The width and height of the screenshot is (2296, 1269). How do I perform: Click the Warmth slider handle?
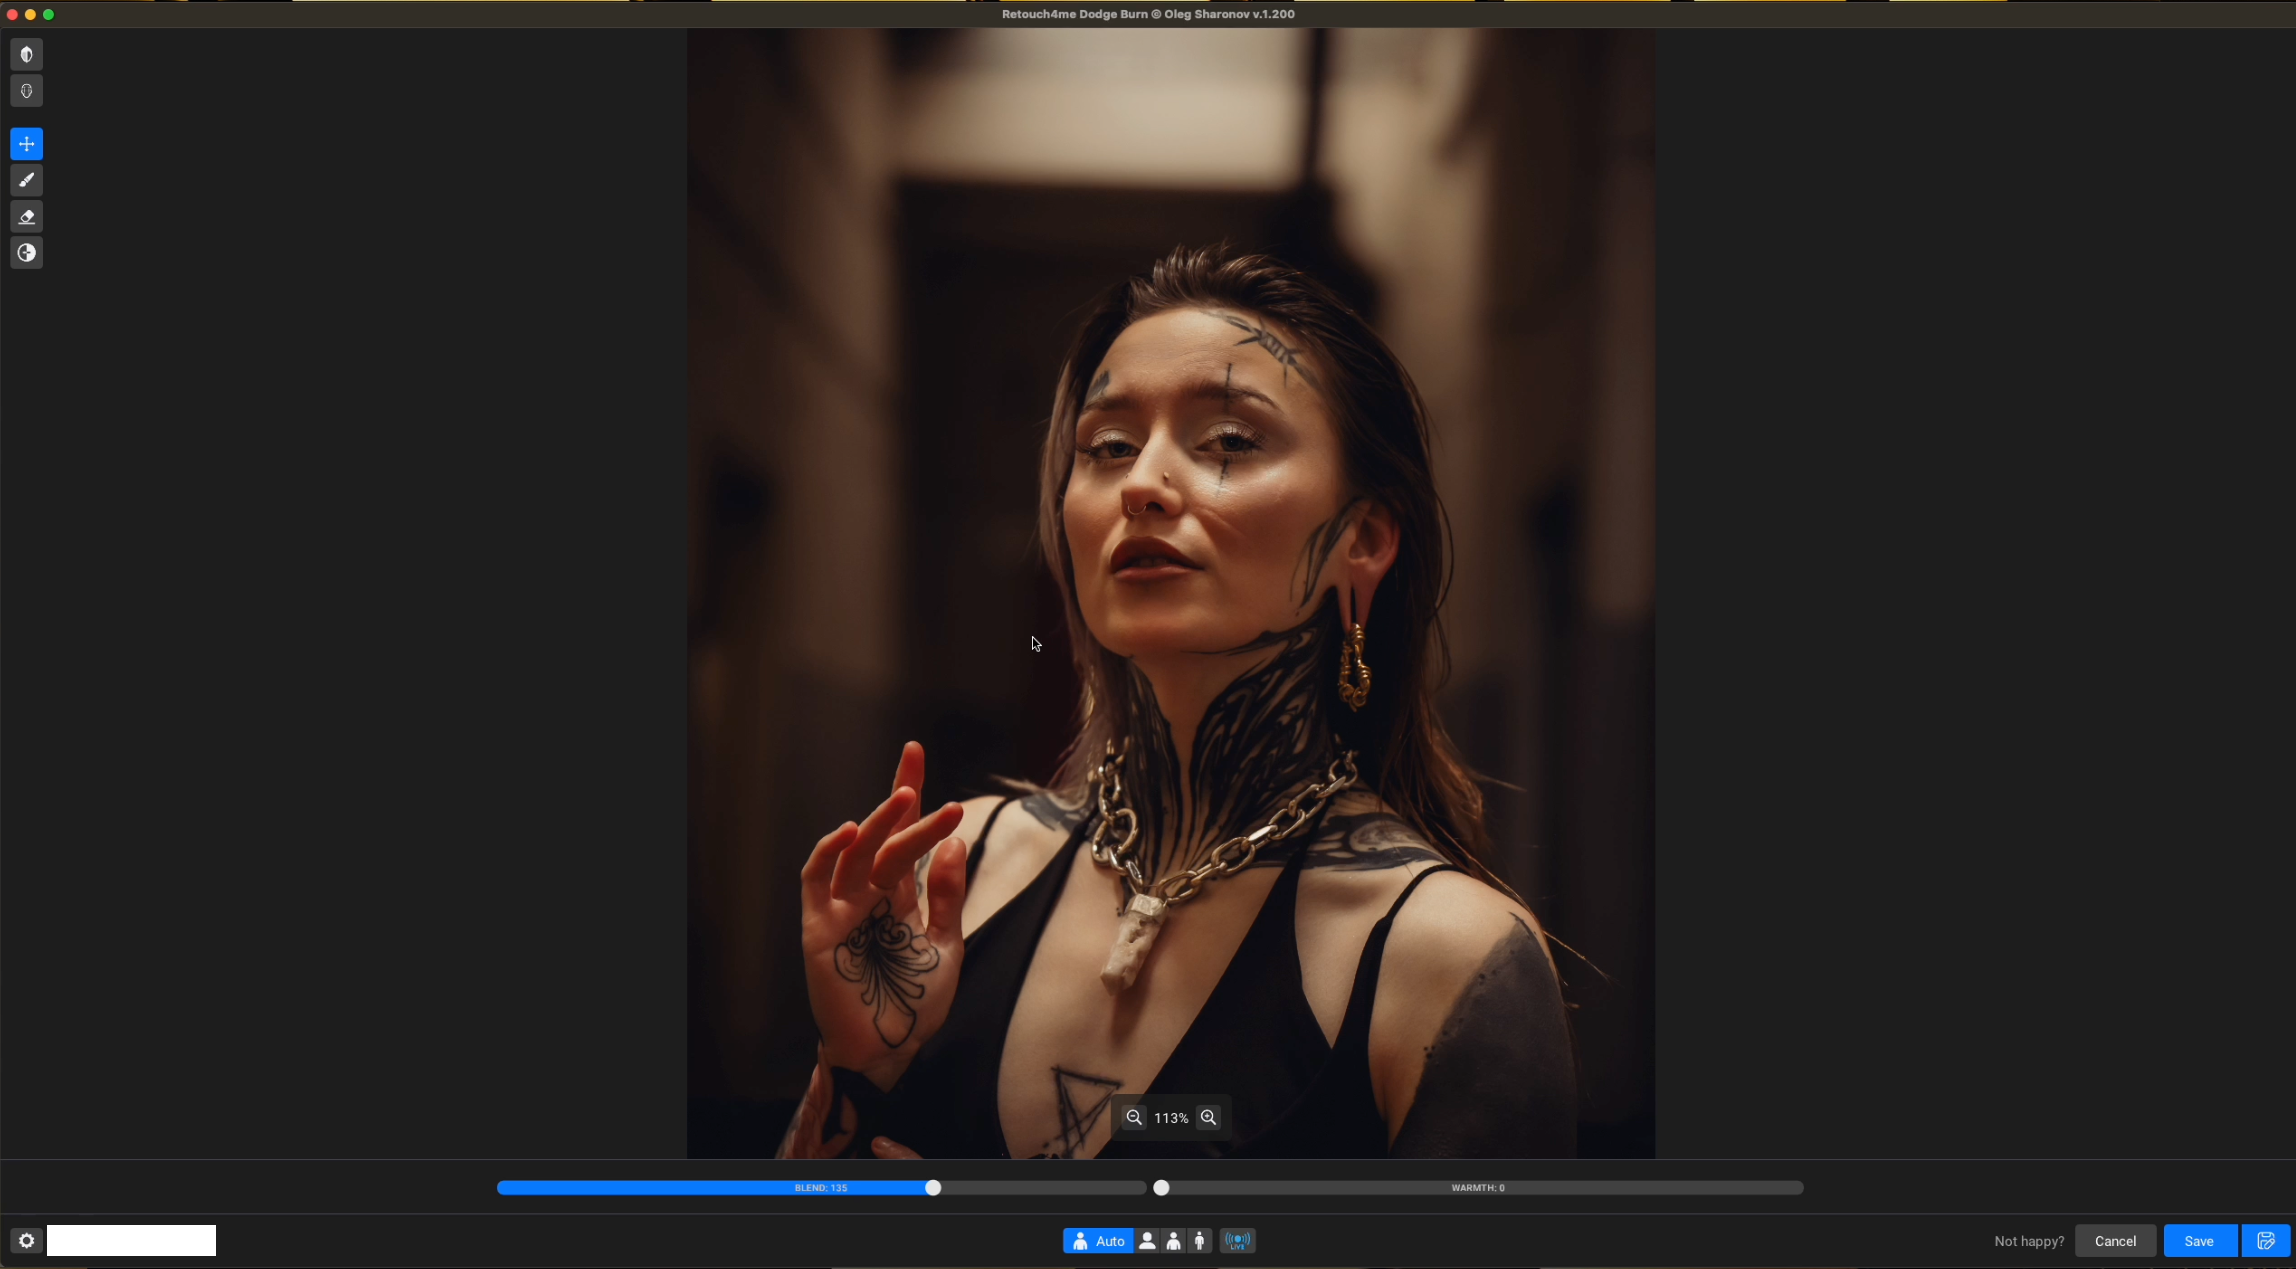1161,1188
